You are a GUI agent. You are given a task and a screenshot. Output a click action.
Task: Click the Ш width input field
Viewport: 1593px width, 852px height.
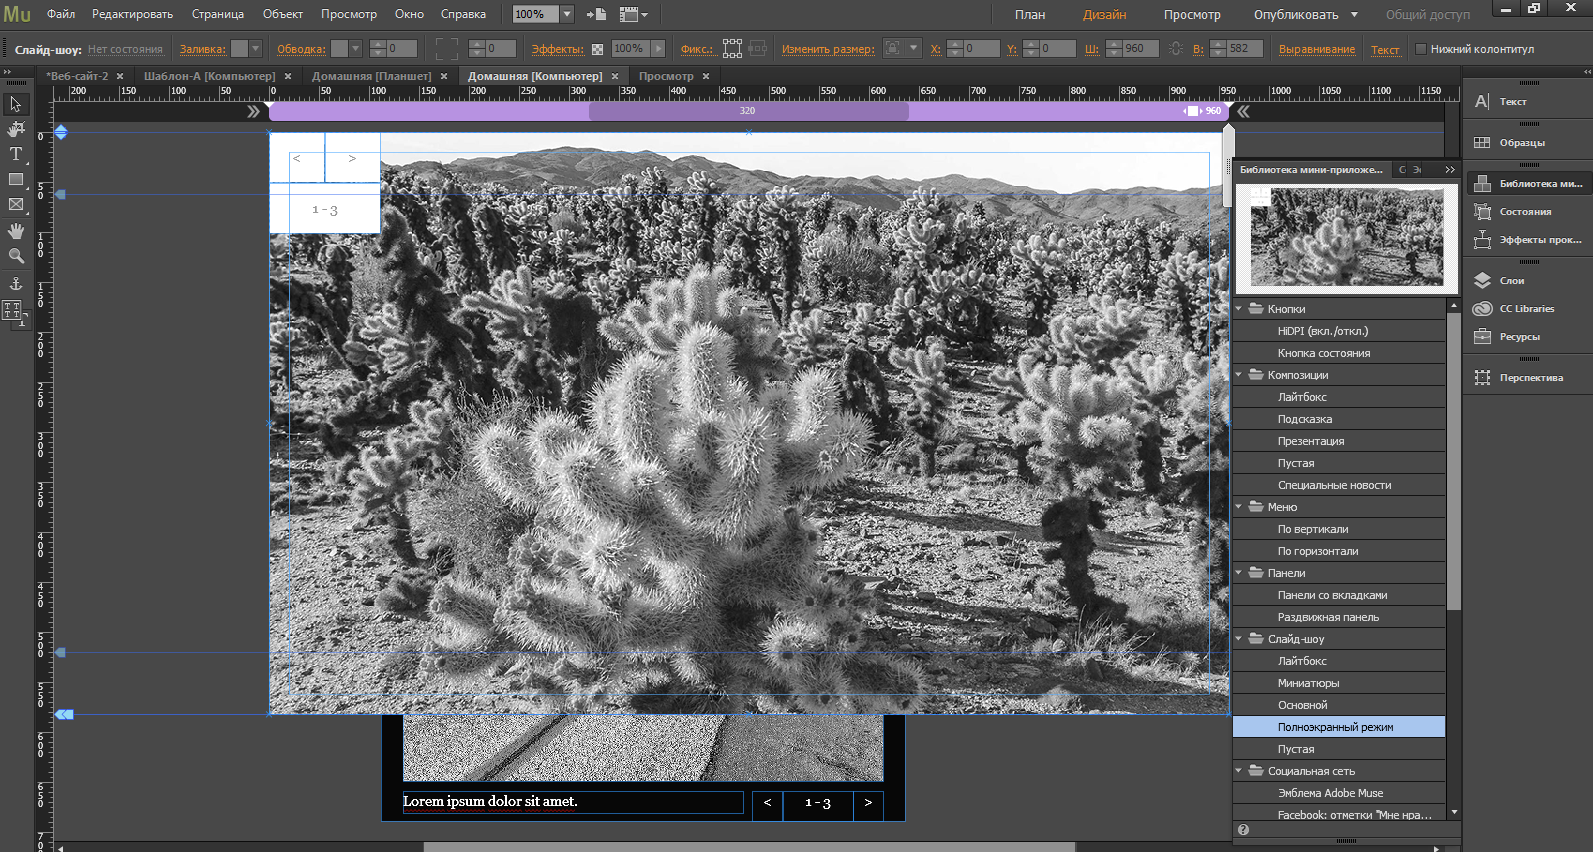pyautogui.click(x=1140, y=48)
